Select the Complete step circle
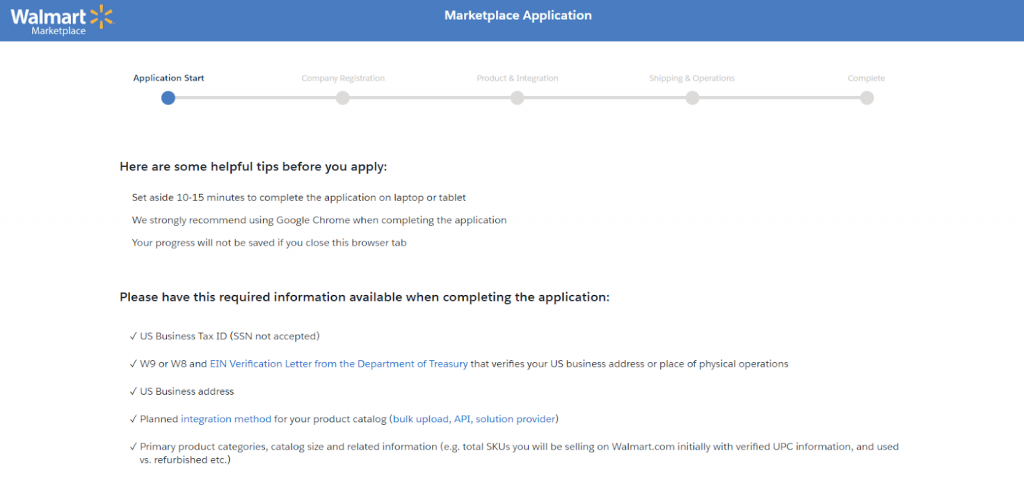 [867, 98]
